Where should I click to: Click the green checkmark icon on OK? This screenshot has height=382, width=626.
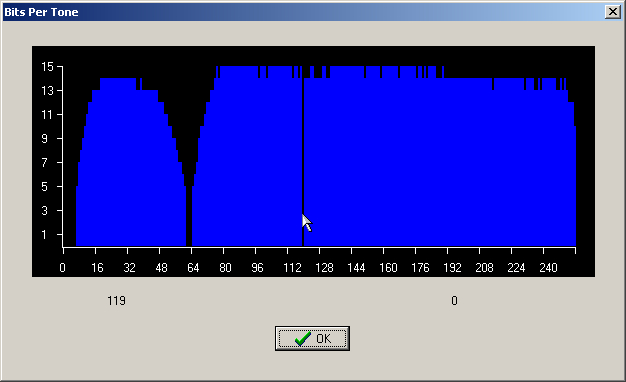pos(302,338)
